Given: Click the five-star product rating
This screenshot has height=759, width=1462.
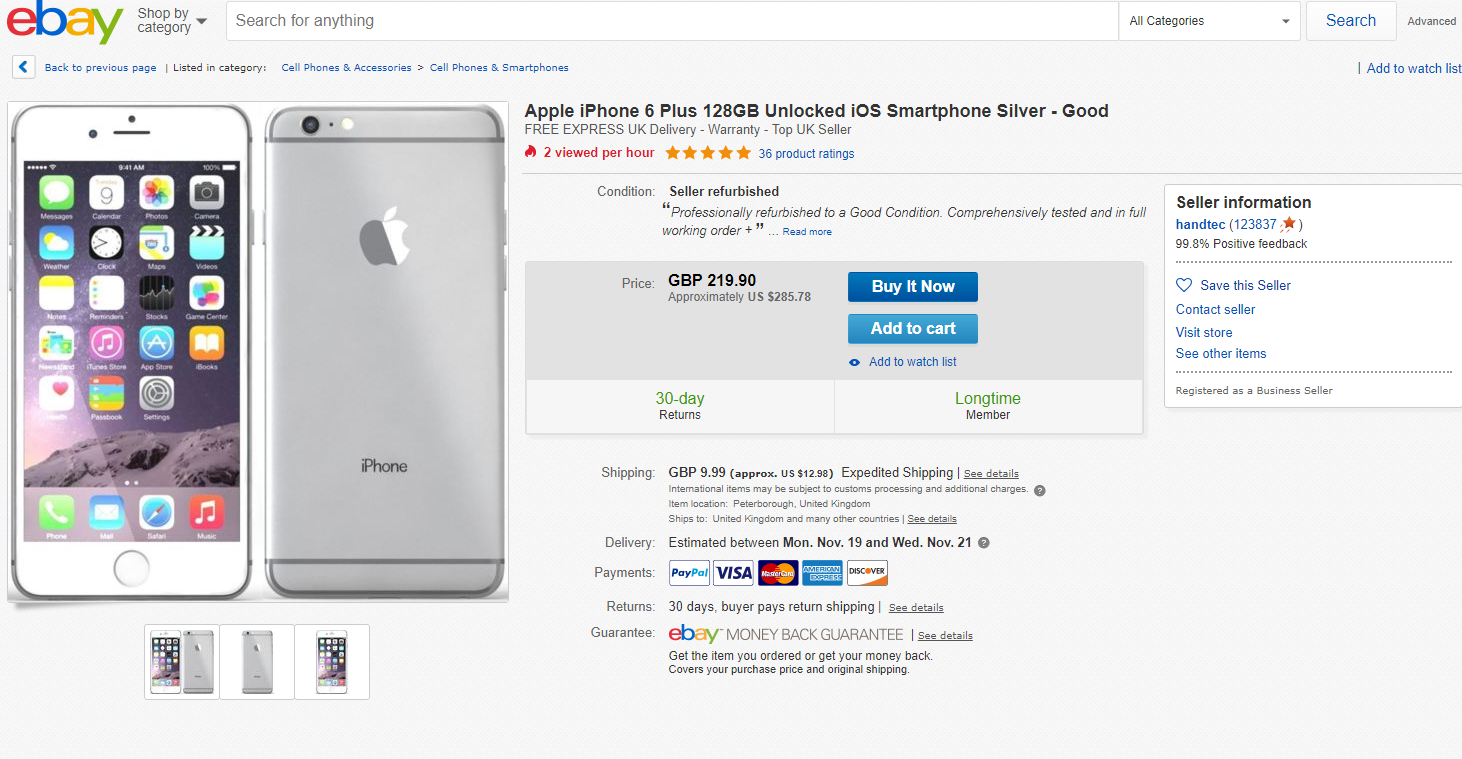Looking at the screenshot, I should tap(708, 153).
